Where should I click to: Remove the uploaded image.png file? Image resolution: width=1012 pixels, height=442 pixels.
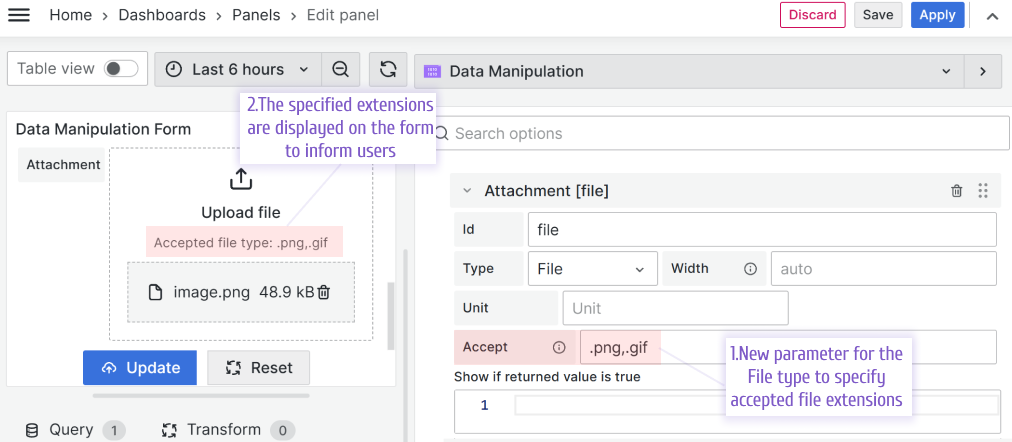(x=324, y=293)
